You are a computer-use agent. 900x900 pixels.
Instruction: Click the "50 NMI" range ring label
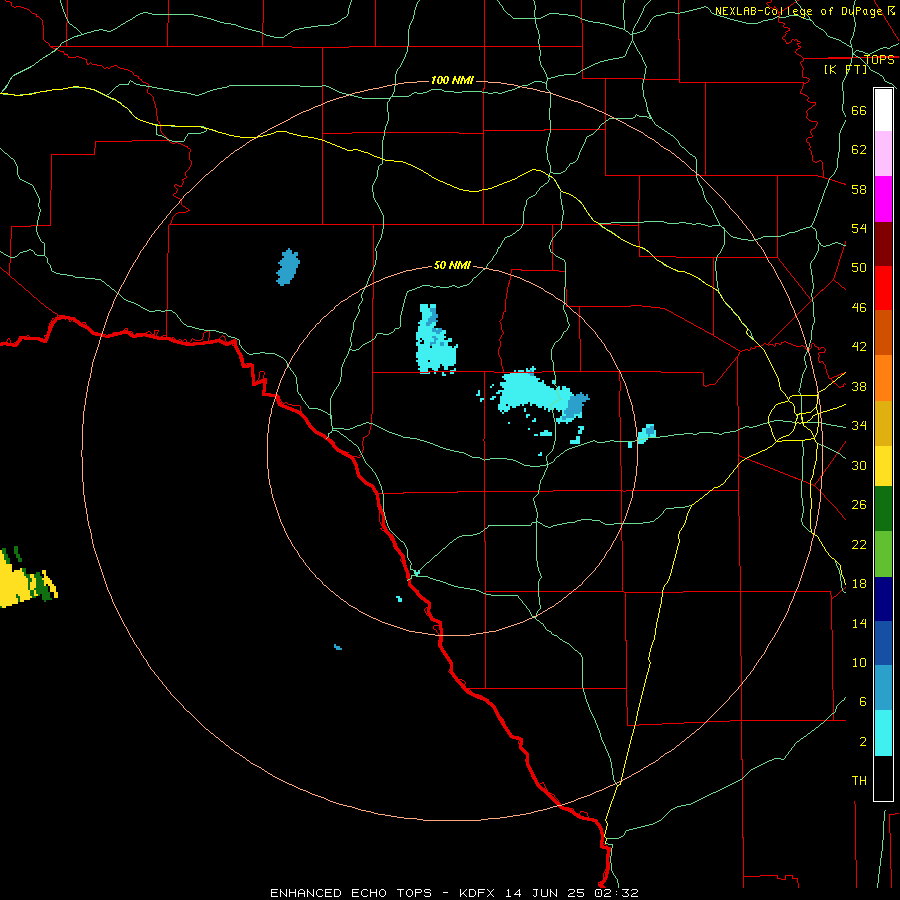click(x=452, y=265)
